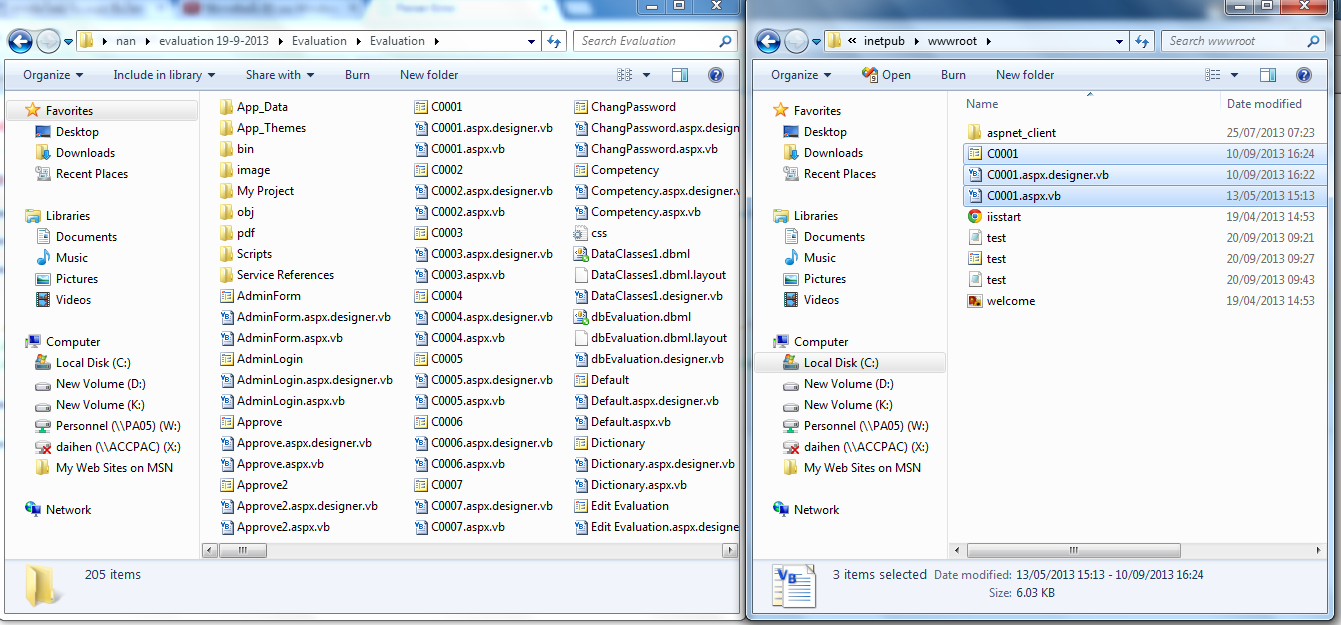Open the Share with menu
This screenshot has height=625, width=1341.
point(280,75)
